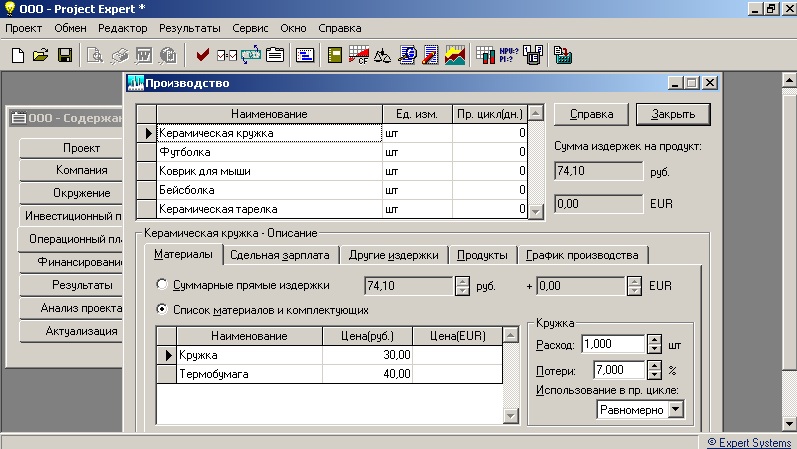Select 'Список материалов и комплектующих' radio button

pyautogui.click(x=163, y=310)
